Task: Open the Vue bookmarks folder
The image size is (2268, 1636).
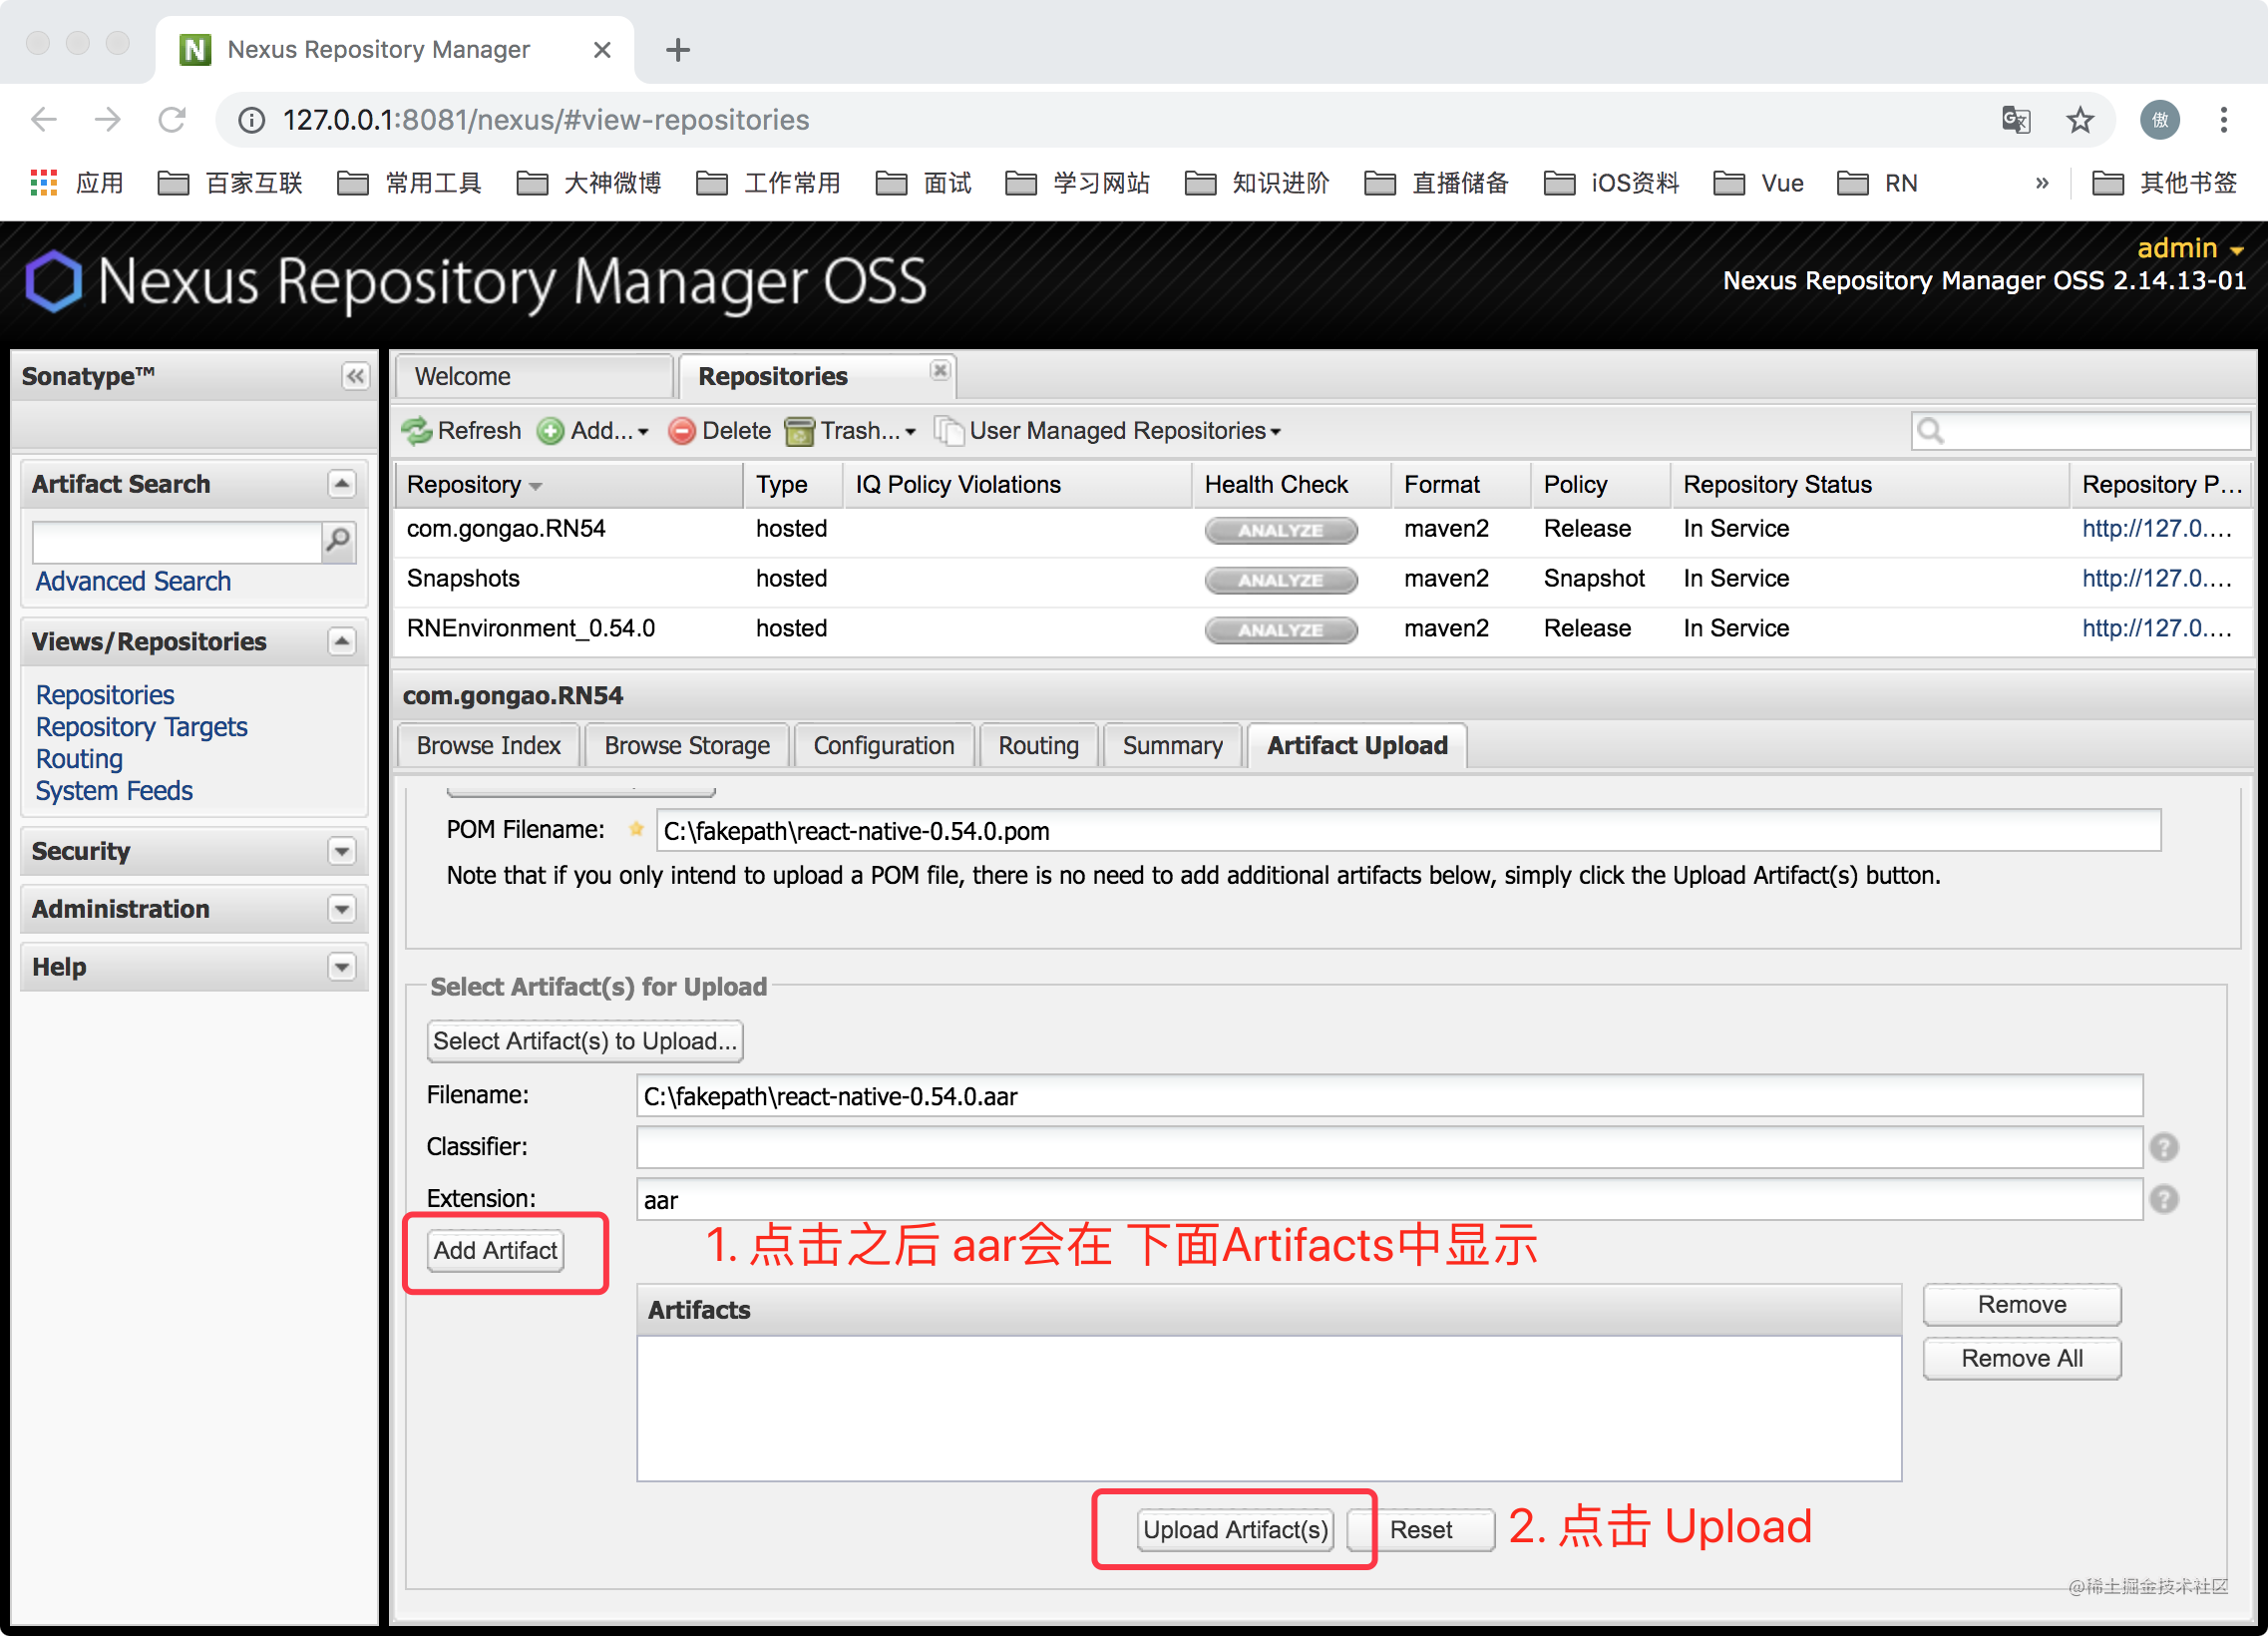Action: [1759, 183]
